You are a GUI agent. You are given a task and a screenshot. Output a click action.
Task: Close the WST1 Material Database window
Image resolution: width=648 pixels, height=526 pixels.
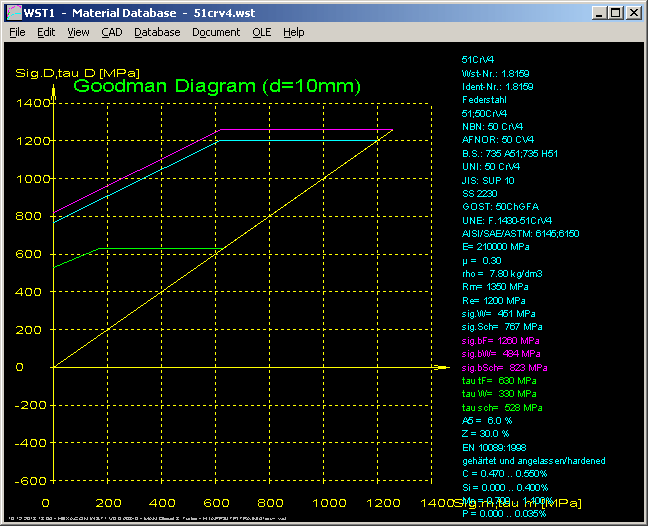(633, 13)
